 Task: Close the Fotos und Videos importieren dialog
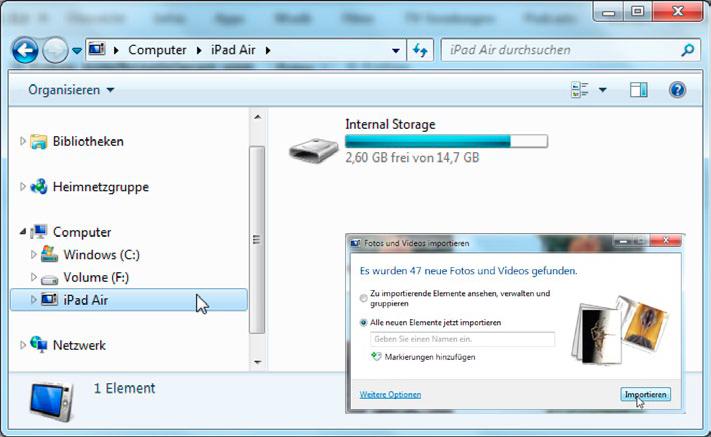[666, 241]
